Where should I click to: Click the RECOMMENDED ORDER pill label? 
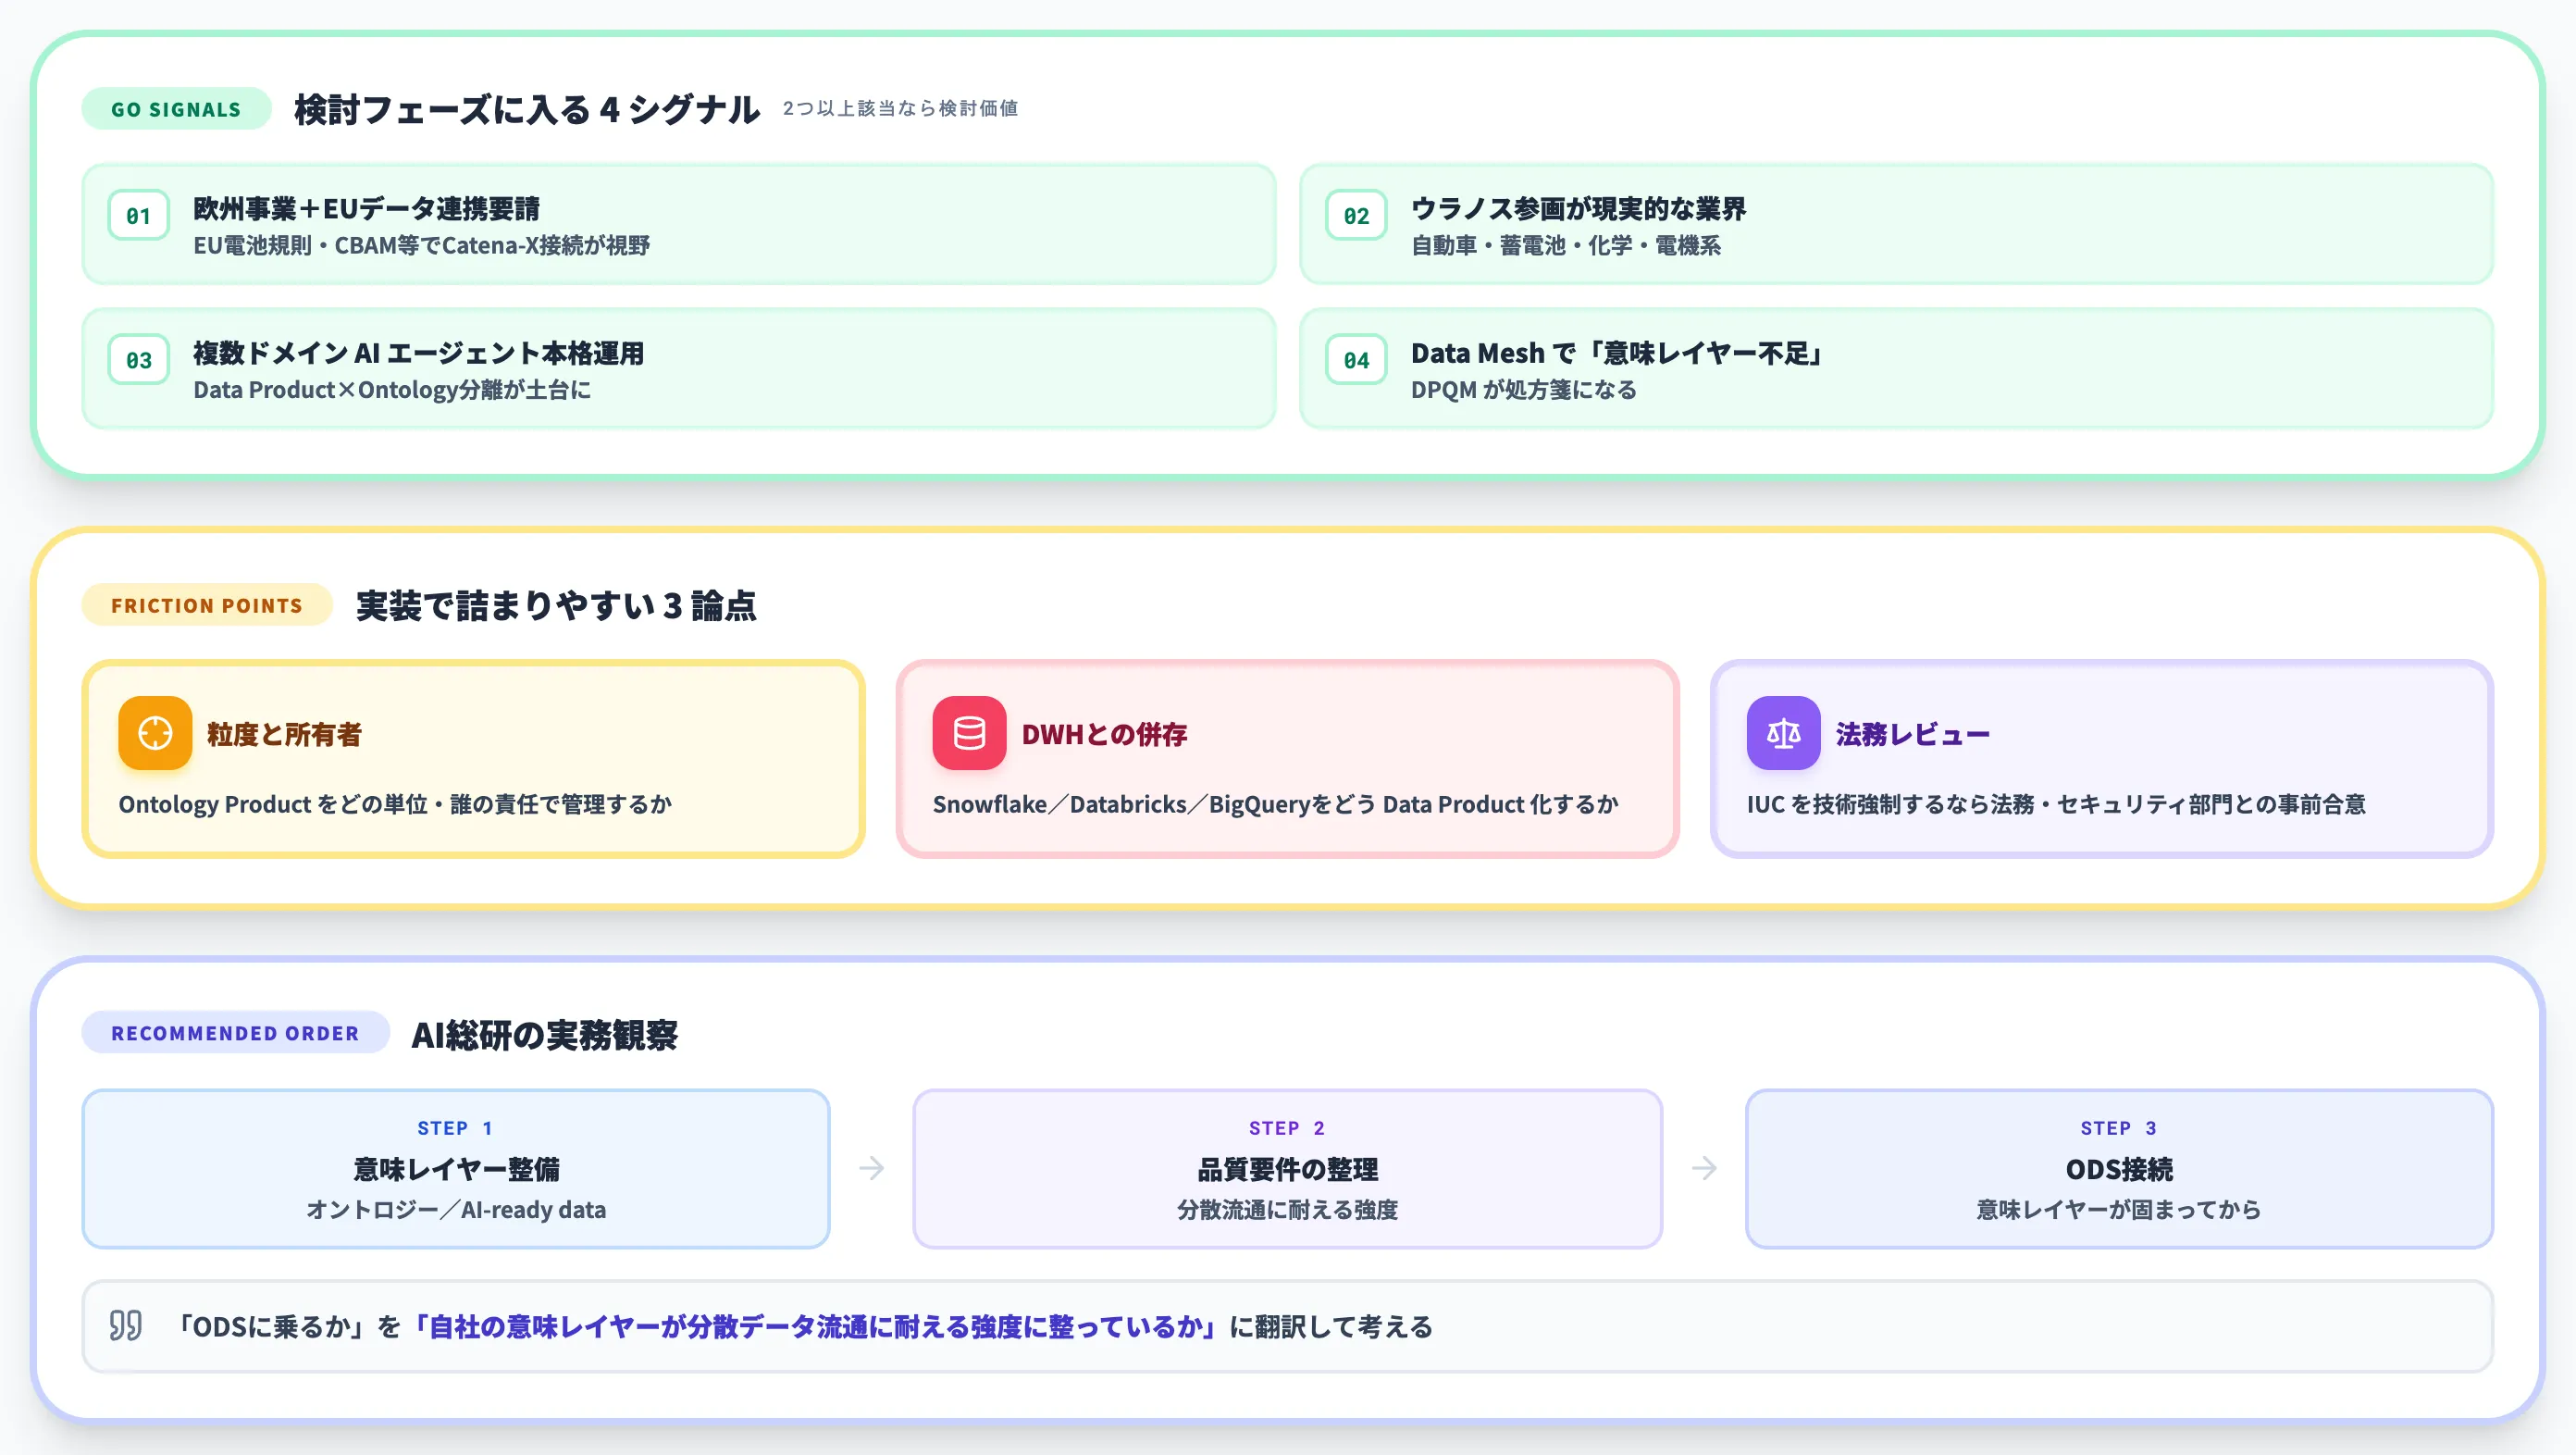click(235, 1033)
